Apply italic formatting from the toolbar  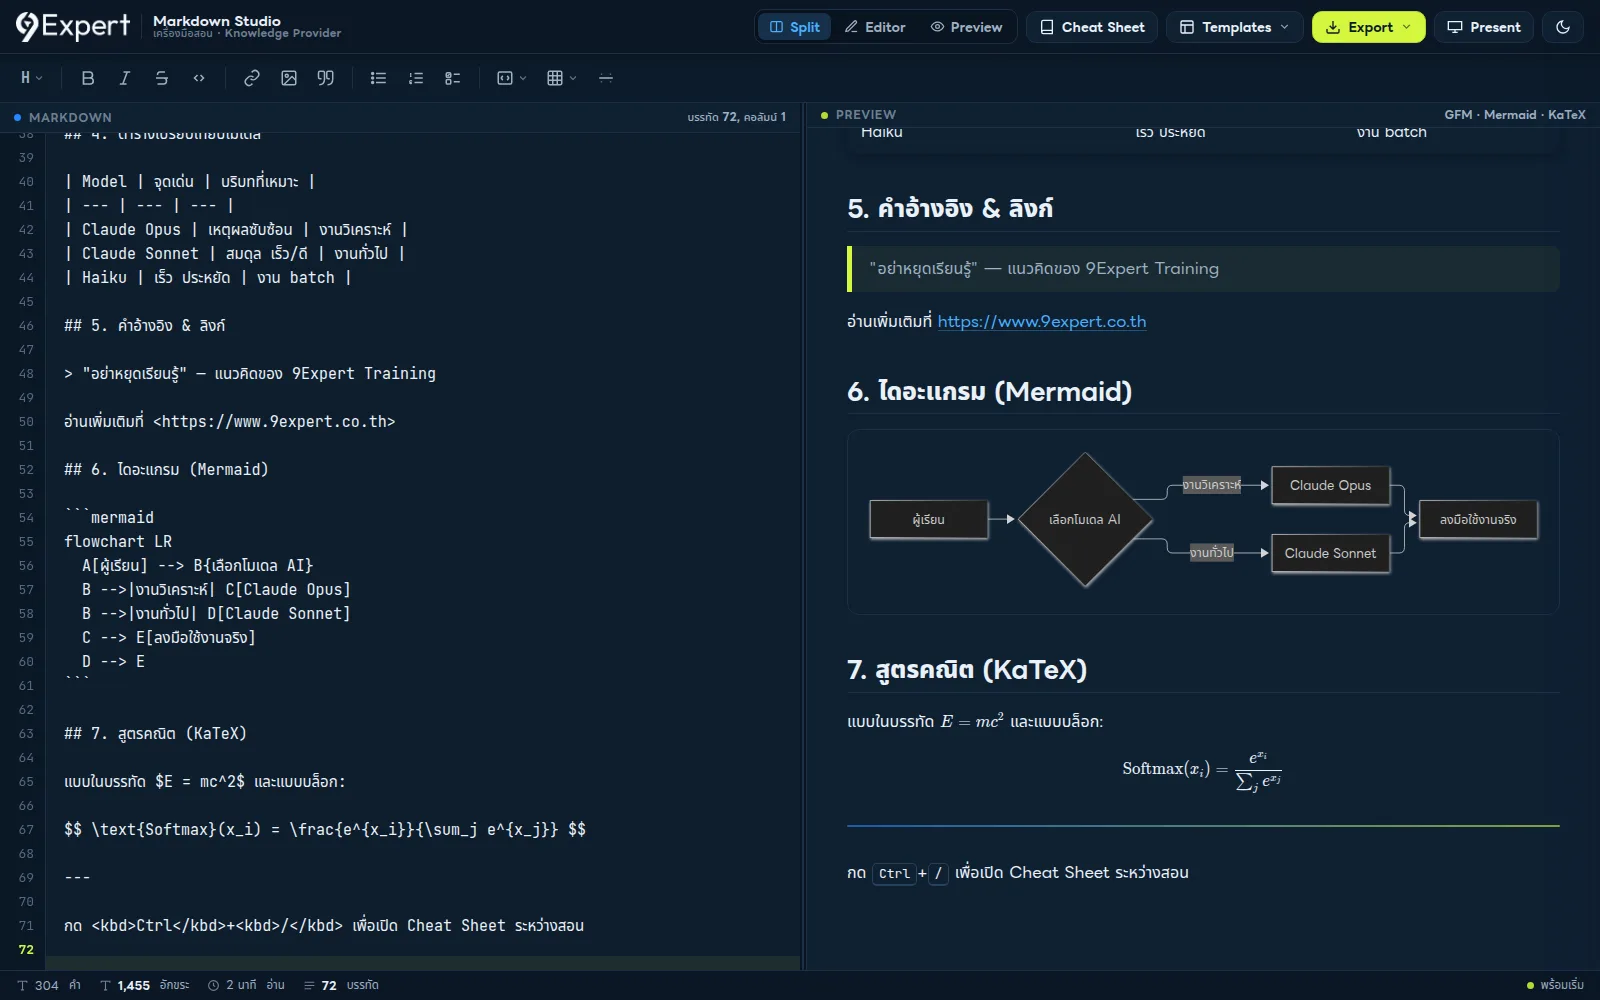coord(125,78)
